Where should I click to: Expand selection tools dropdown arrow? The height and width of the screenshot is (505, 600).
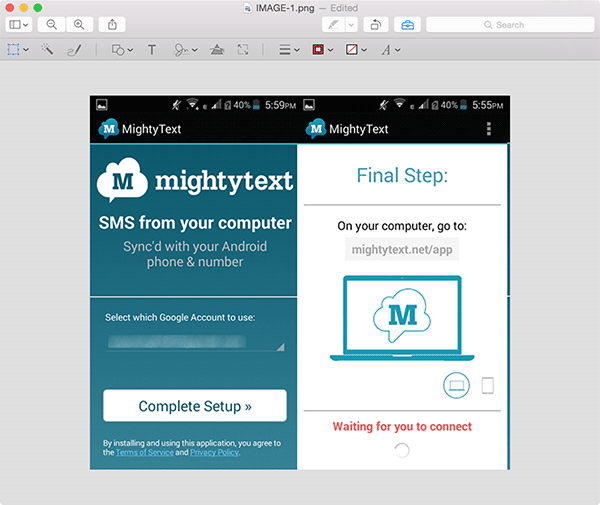point(26,50)
